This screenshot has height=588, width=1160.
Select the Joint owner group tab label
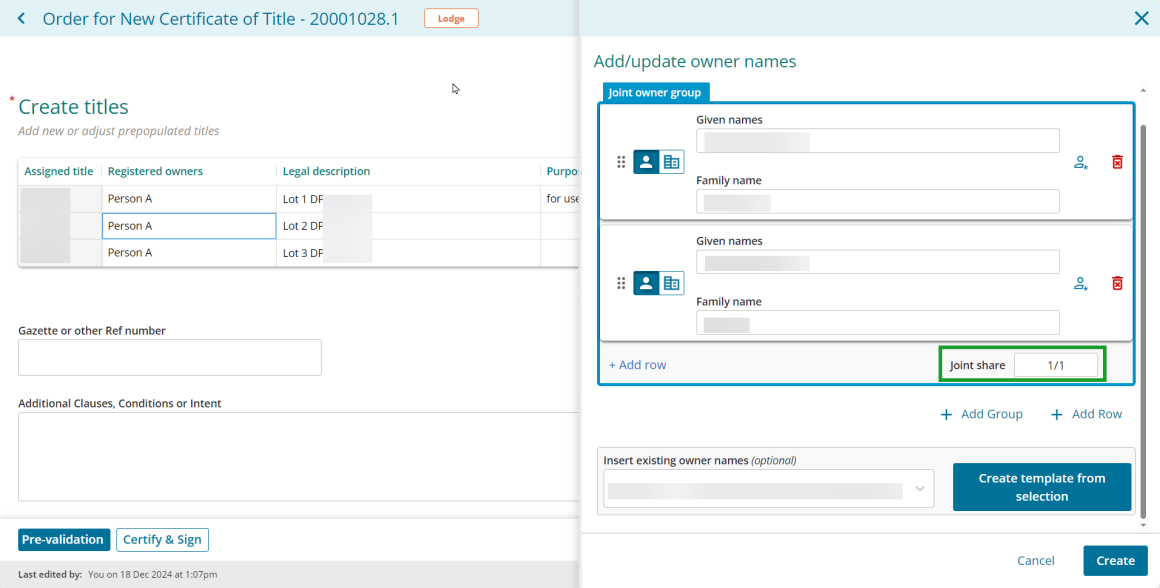pos(656,93)
